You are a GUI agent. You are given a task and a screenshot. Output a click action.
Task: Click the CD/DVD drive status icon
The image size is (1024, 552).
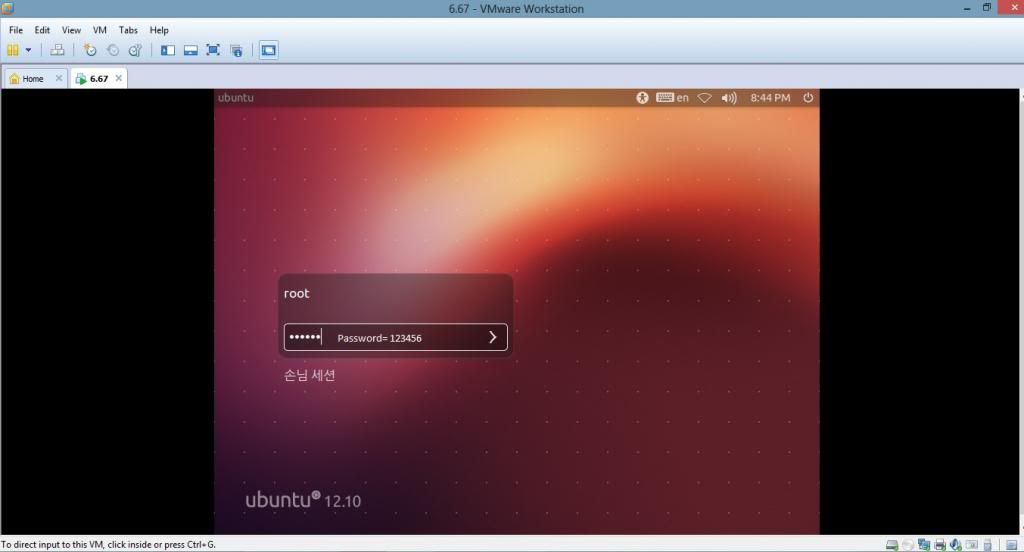click(x=908, y=545)
